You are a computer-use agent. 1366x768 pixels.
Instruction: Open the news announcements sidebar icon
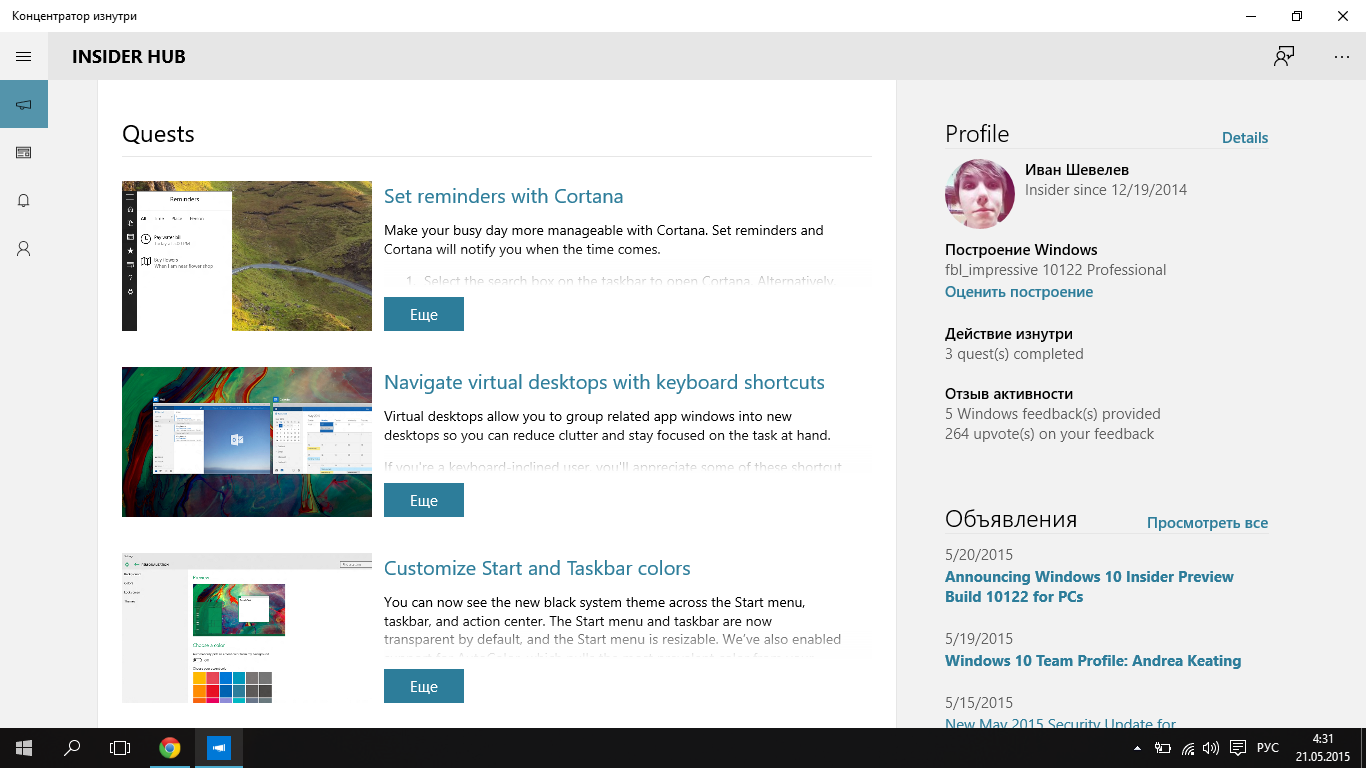24,152
